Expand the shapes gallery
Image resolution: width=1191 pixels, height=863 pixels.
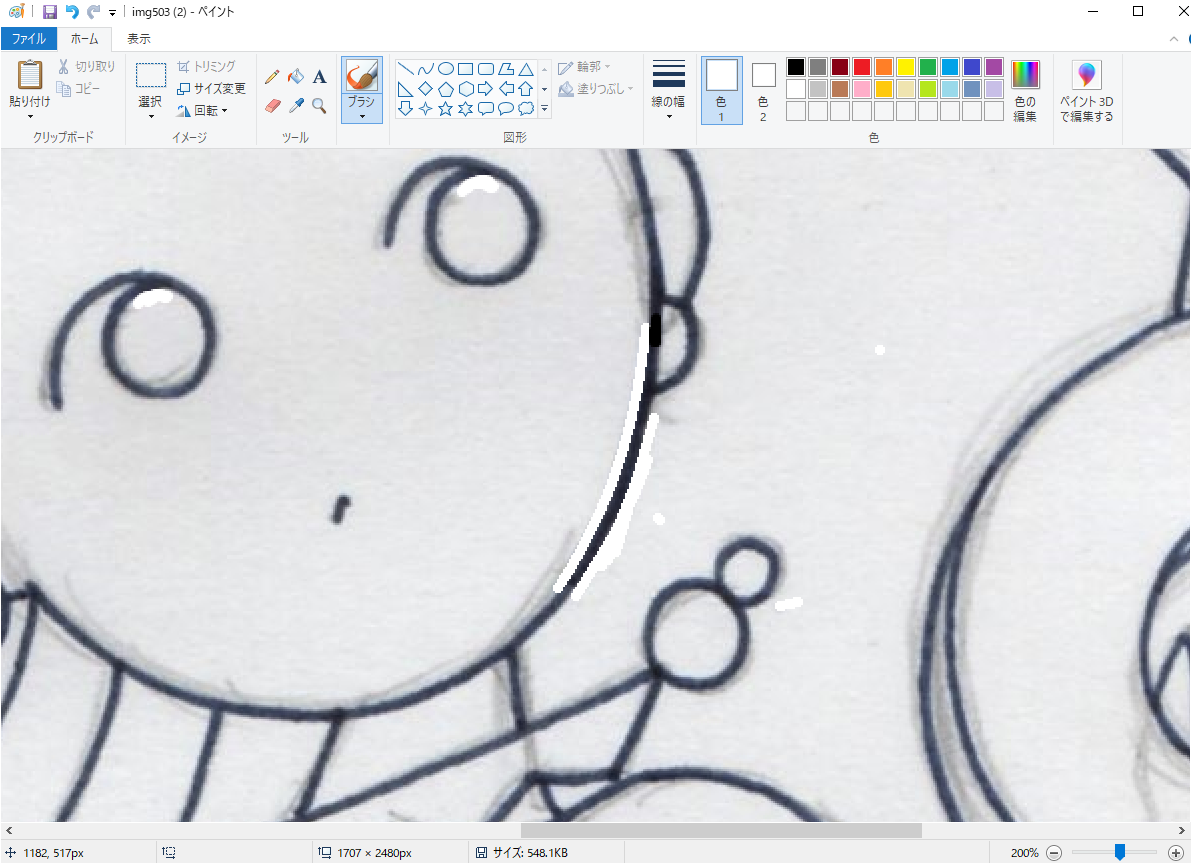point(545,109)
